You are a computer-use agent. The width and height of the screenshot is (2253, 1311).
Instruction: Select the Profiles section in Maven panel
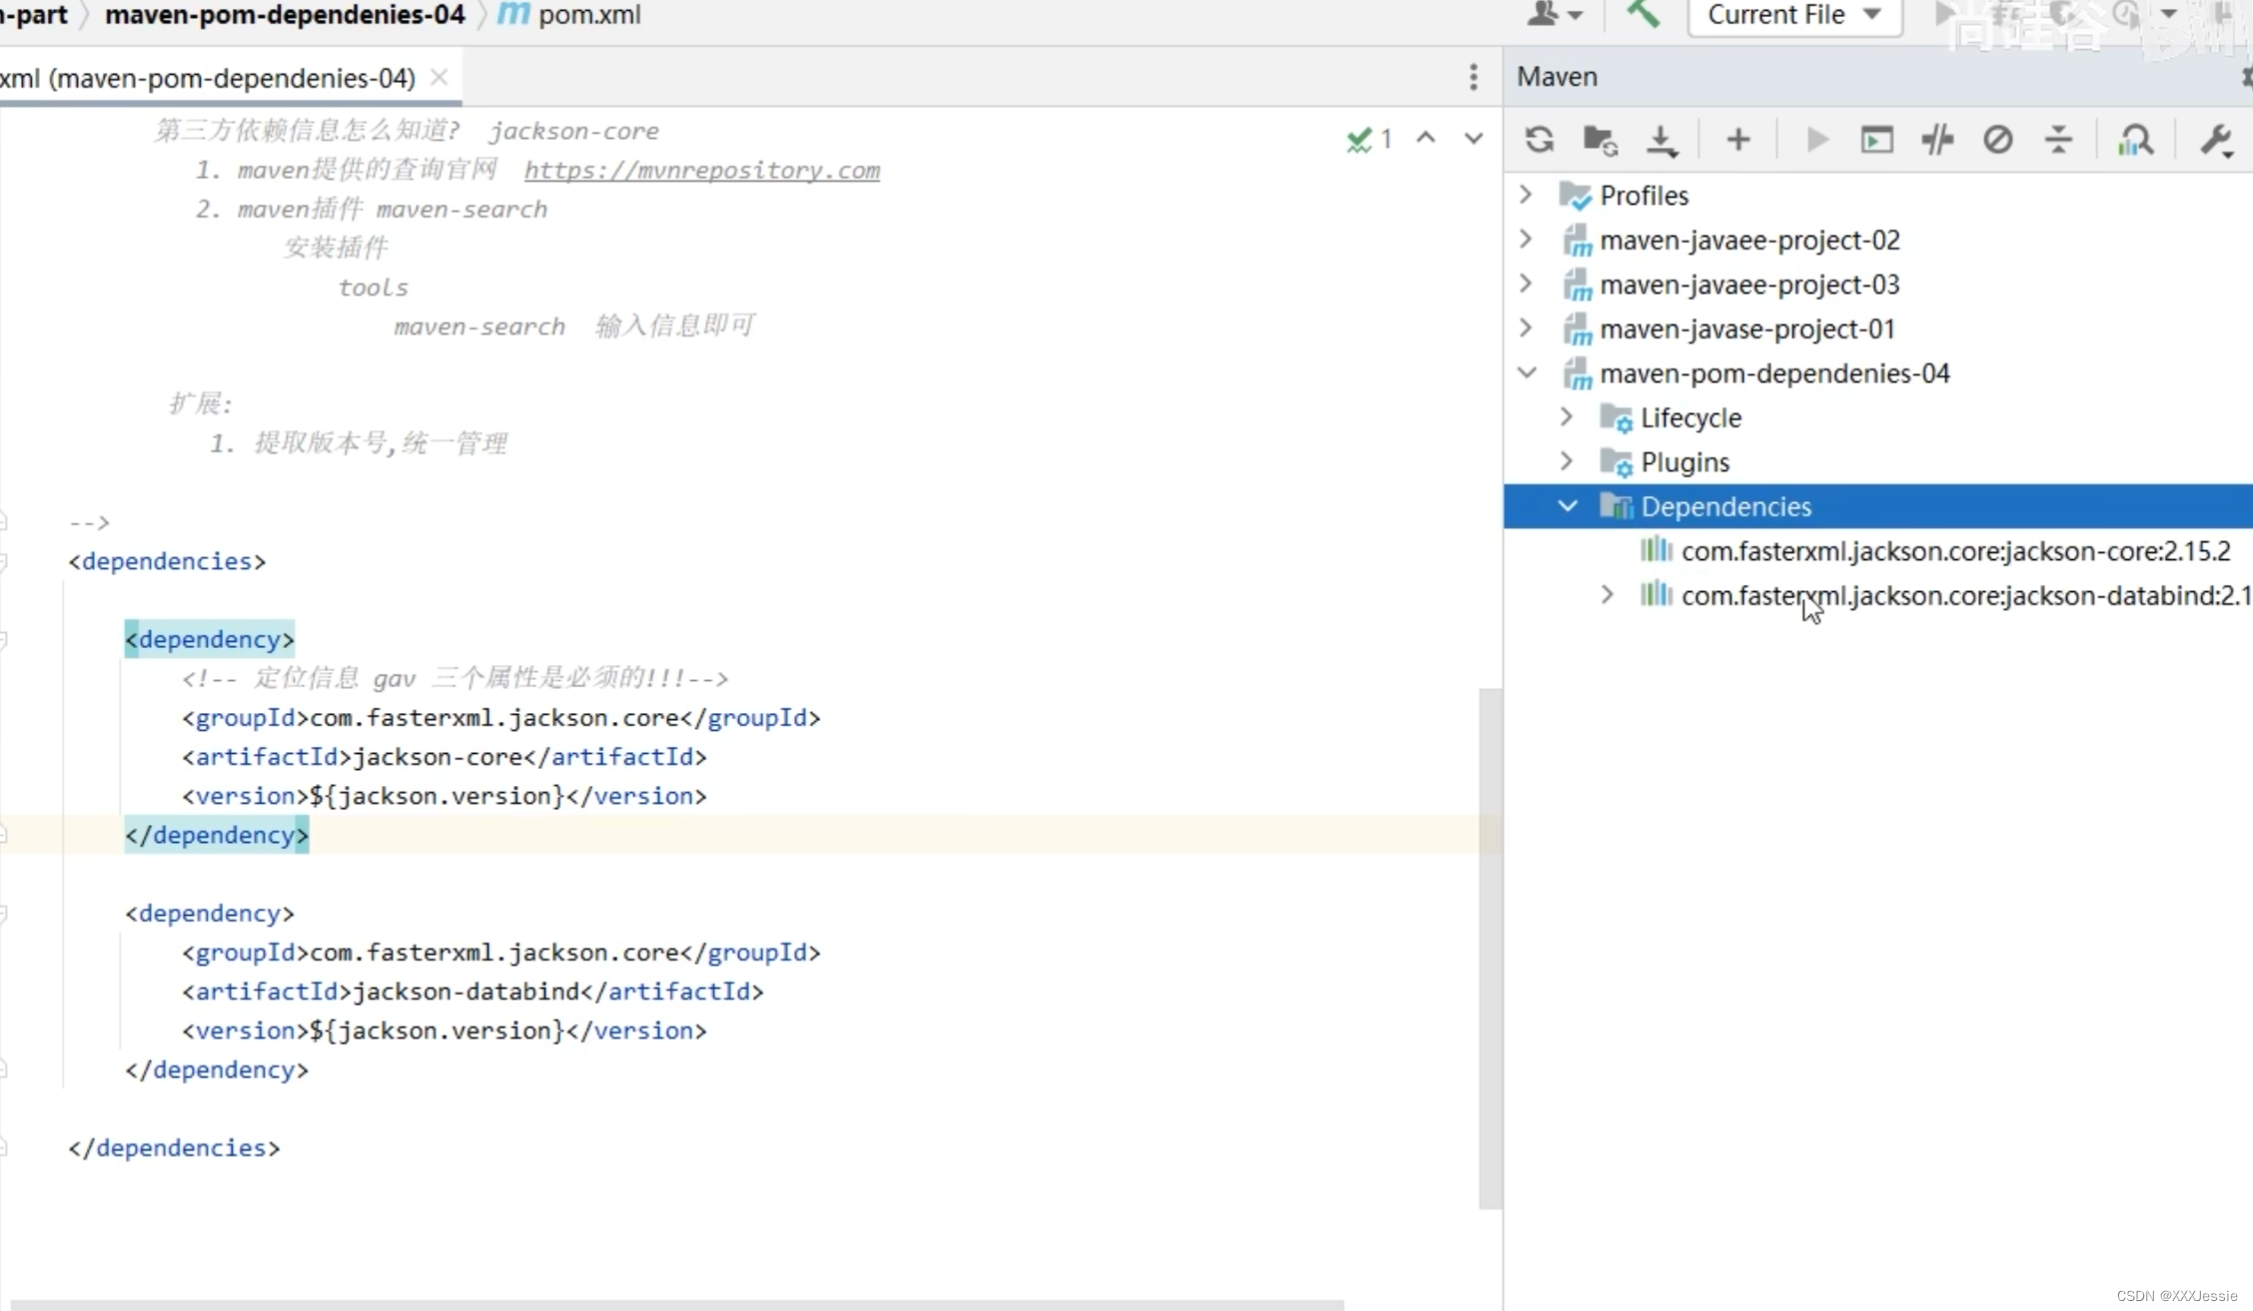(1645, 194)
